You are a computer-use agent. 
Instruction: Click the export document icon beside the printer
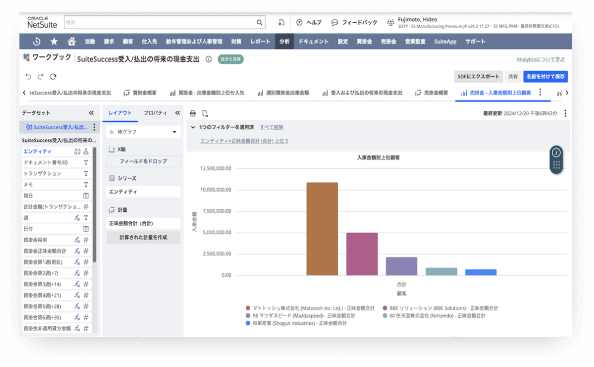point(205,113)
